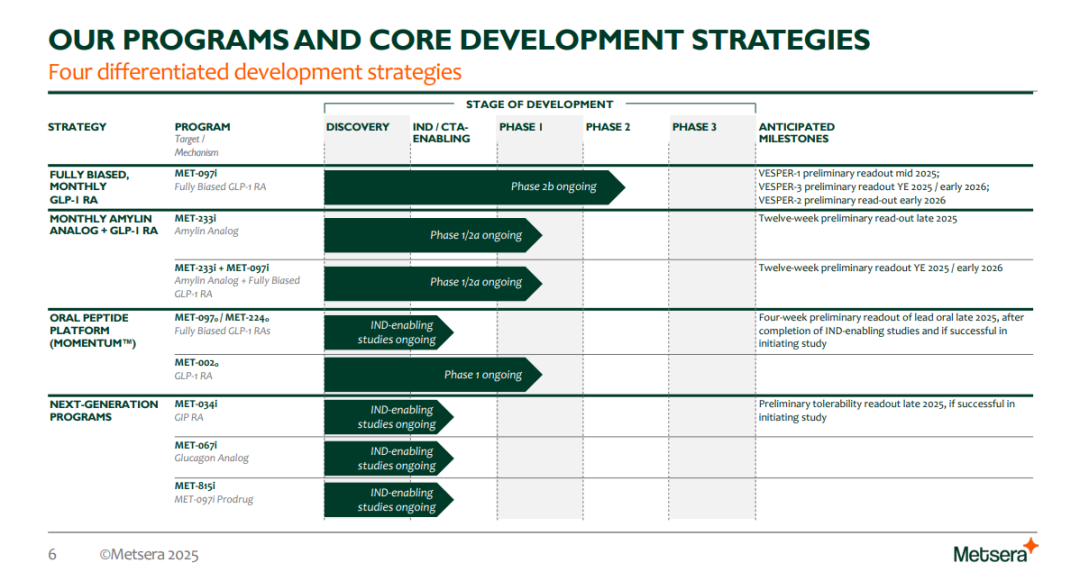The width and height of the screenshot is (1080, 581).
Task: Select the slide title 'OUR PROGRAMS AND CORE DEVELOPMENT STRATEGIES'
Action: point(459,40)
